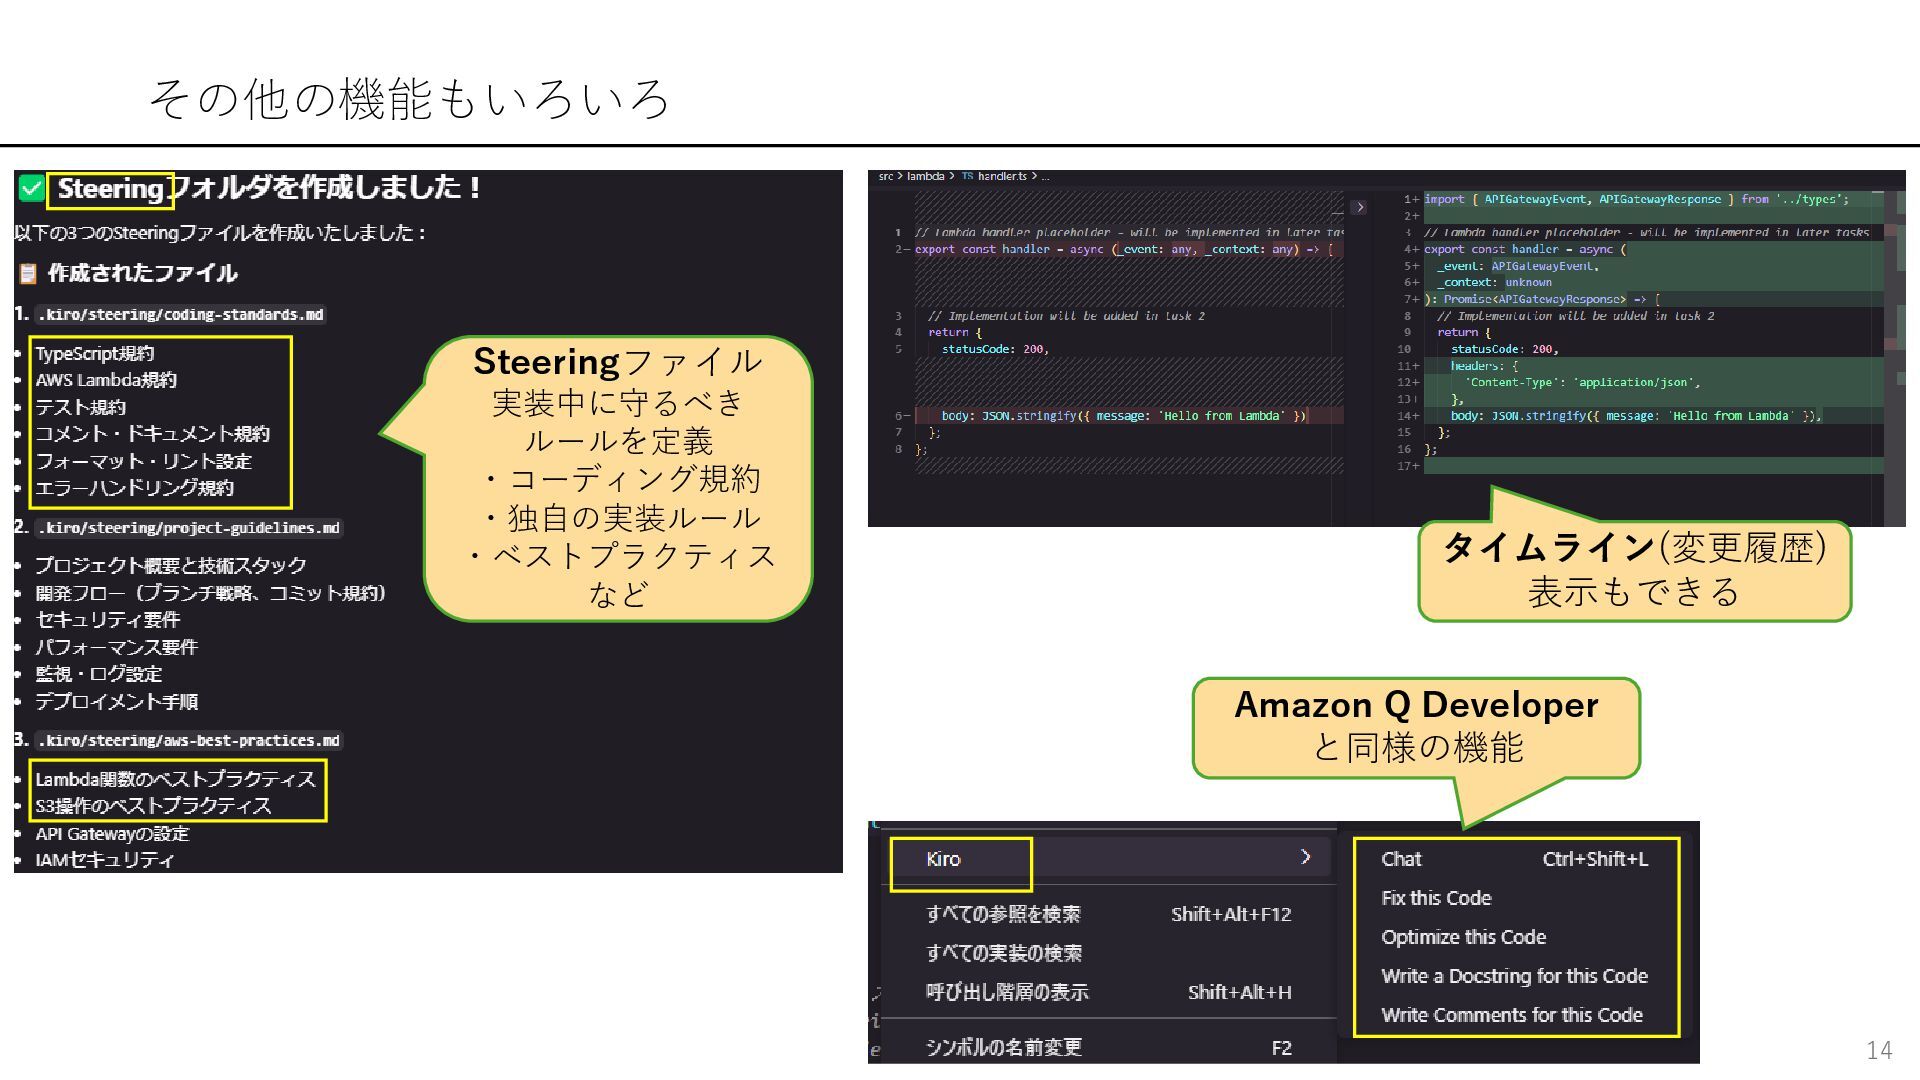Viewport: 1920px width, 1080px height.
Task: Expand the Kiro submenu arrow
Action: [1305, 857]
